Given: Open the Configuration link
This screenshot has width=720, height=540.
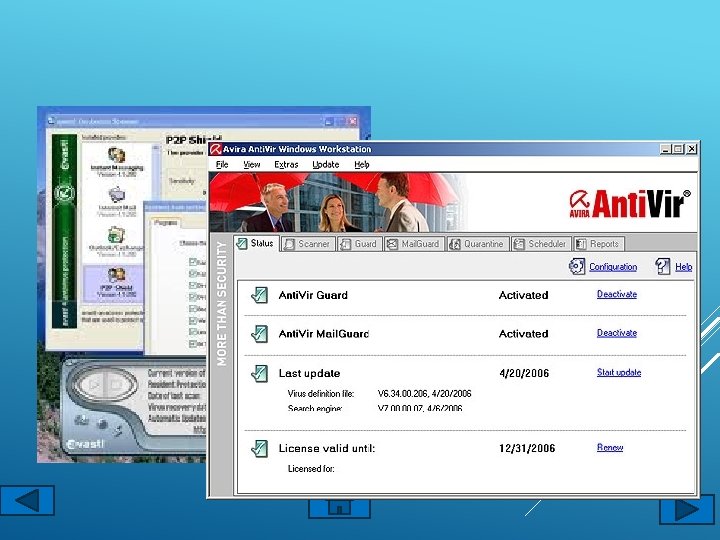Looking at the screenshot, I should point(613,267).
